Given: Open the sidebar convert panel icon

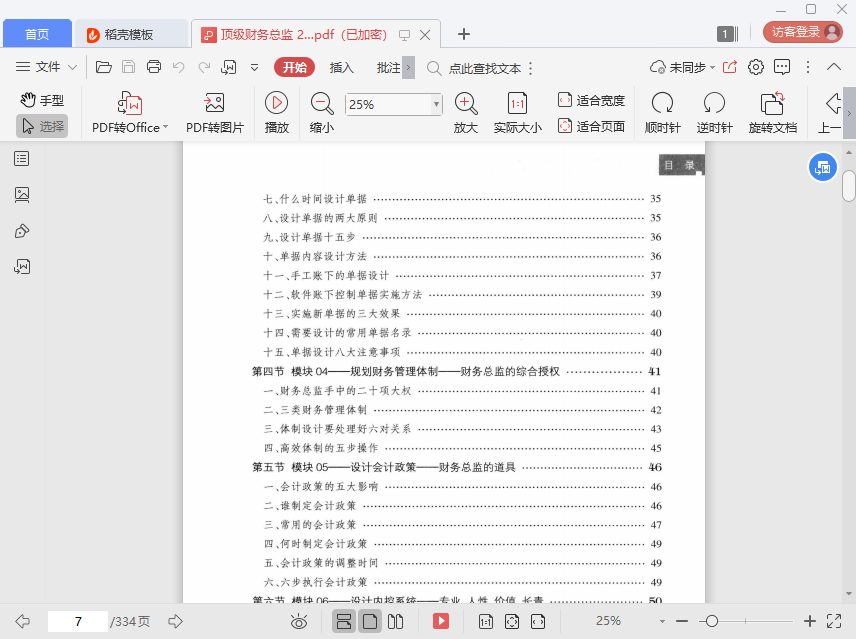Looking at the screenshot, I should coord(22,267).
